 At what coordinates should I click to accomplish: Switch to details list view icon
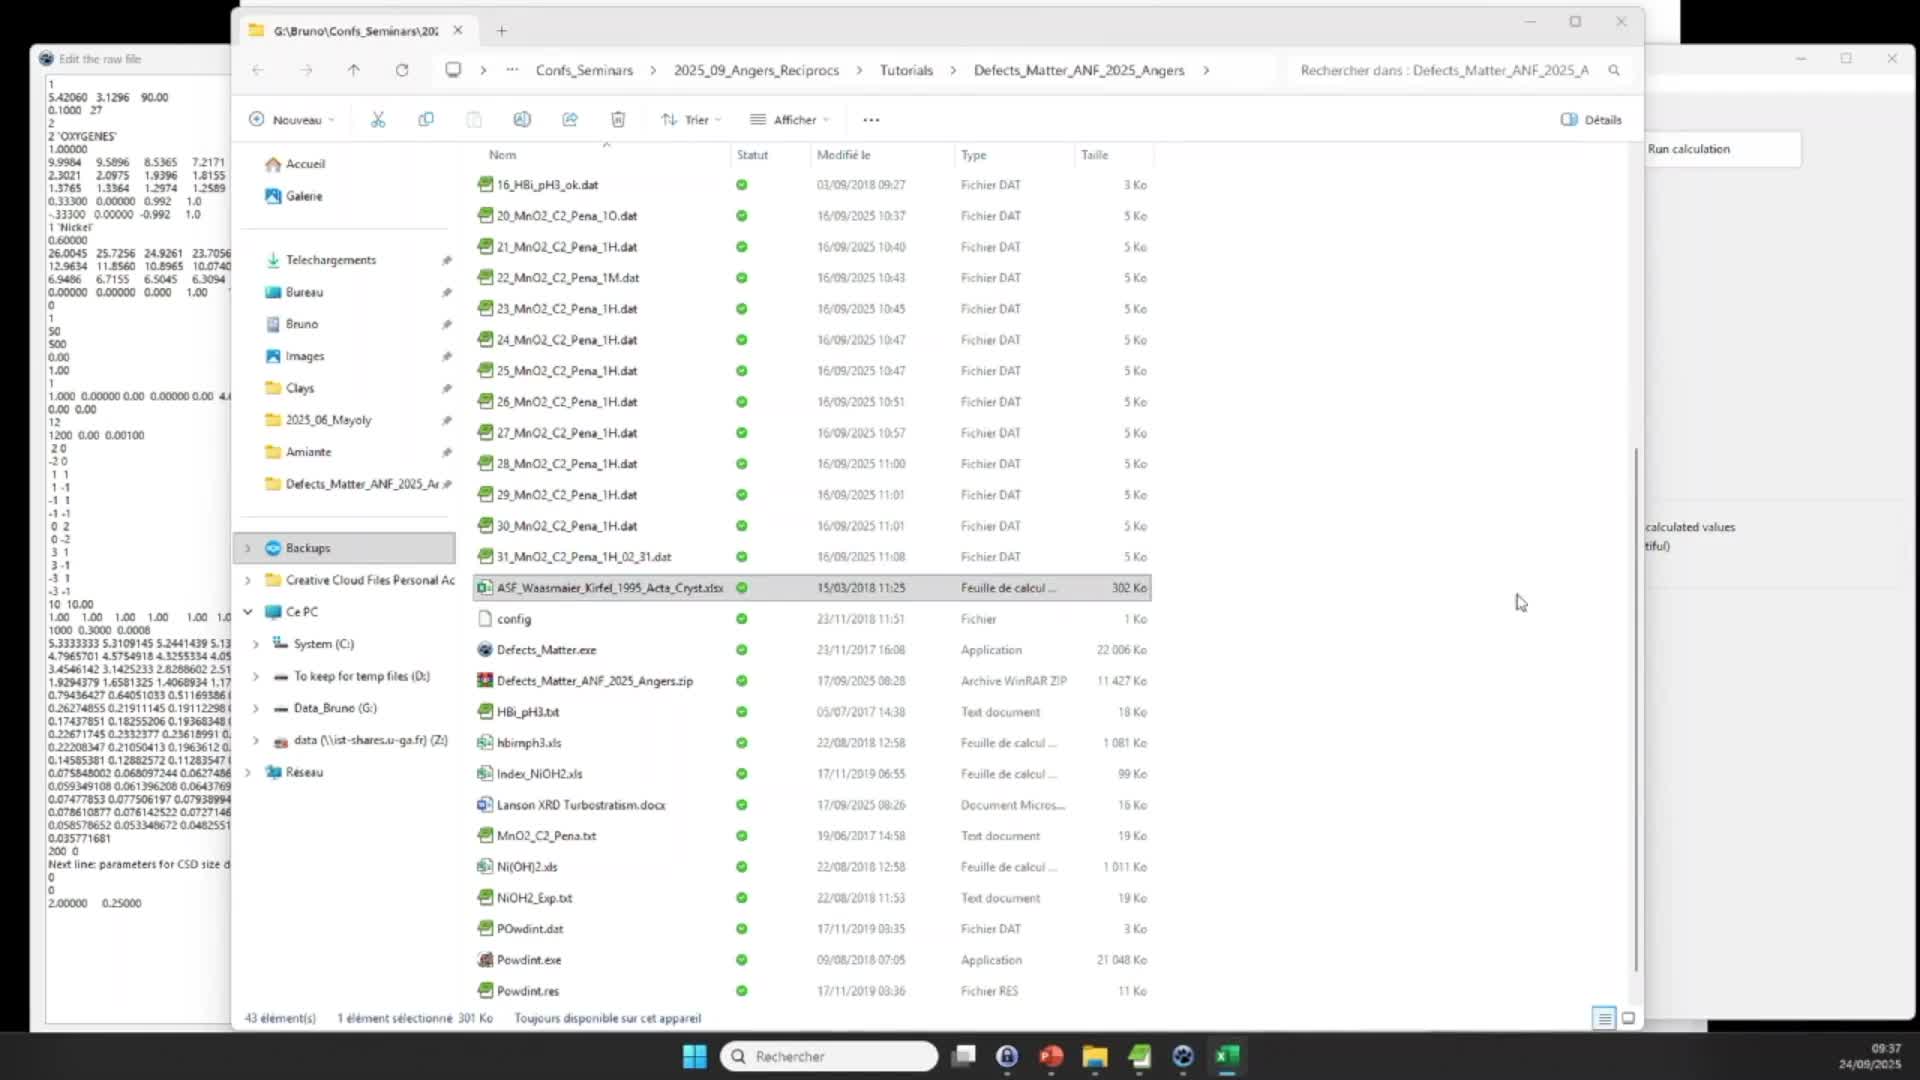(x=1604, y=1018)
